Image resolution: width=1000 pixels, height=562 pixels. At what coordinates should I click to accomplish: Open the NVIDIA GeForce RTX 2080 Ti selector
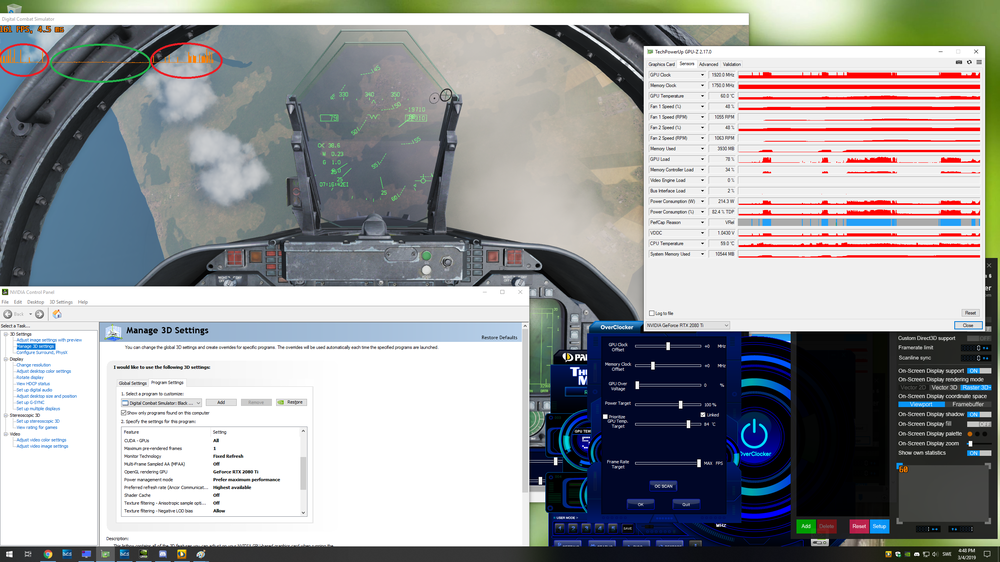click(x=687, y=325)
